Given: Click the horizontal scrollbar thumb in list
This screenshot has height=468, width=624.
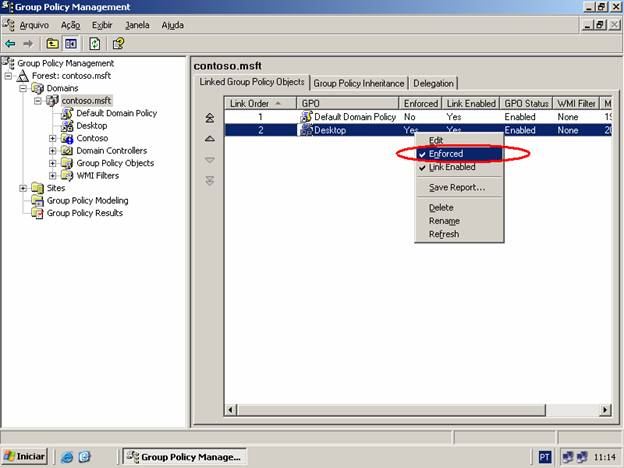Looking at the screenshot, I should pyautogui.click(x=392, y=410).
